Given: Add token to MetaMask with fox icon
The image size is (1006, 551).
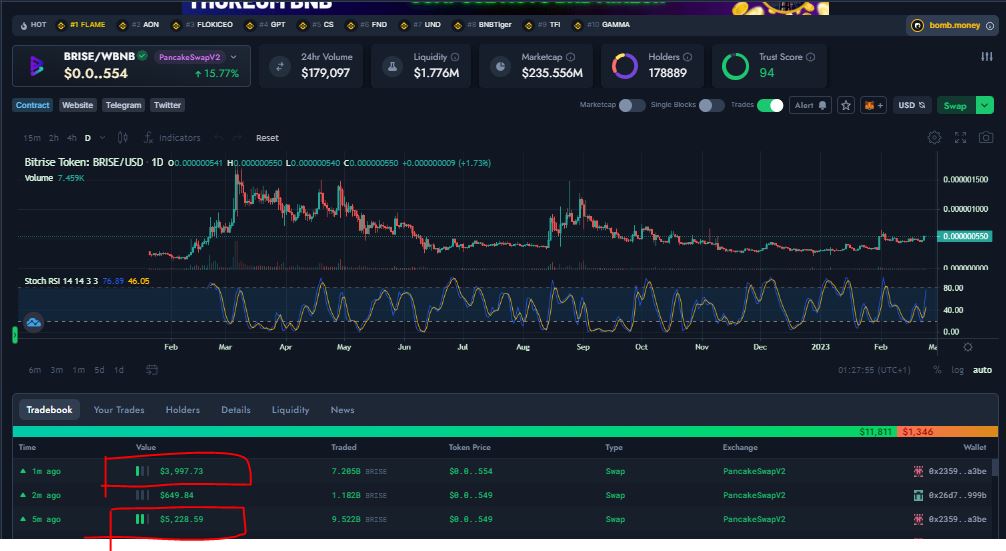Looking at the screenshot, I should [873, 105].
